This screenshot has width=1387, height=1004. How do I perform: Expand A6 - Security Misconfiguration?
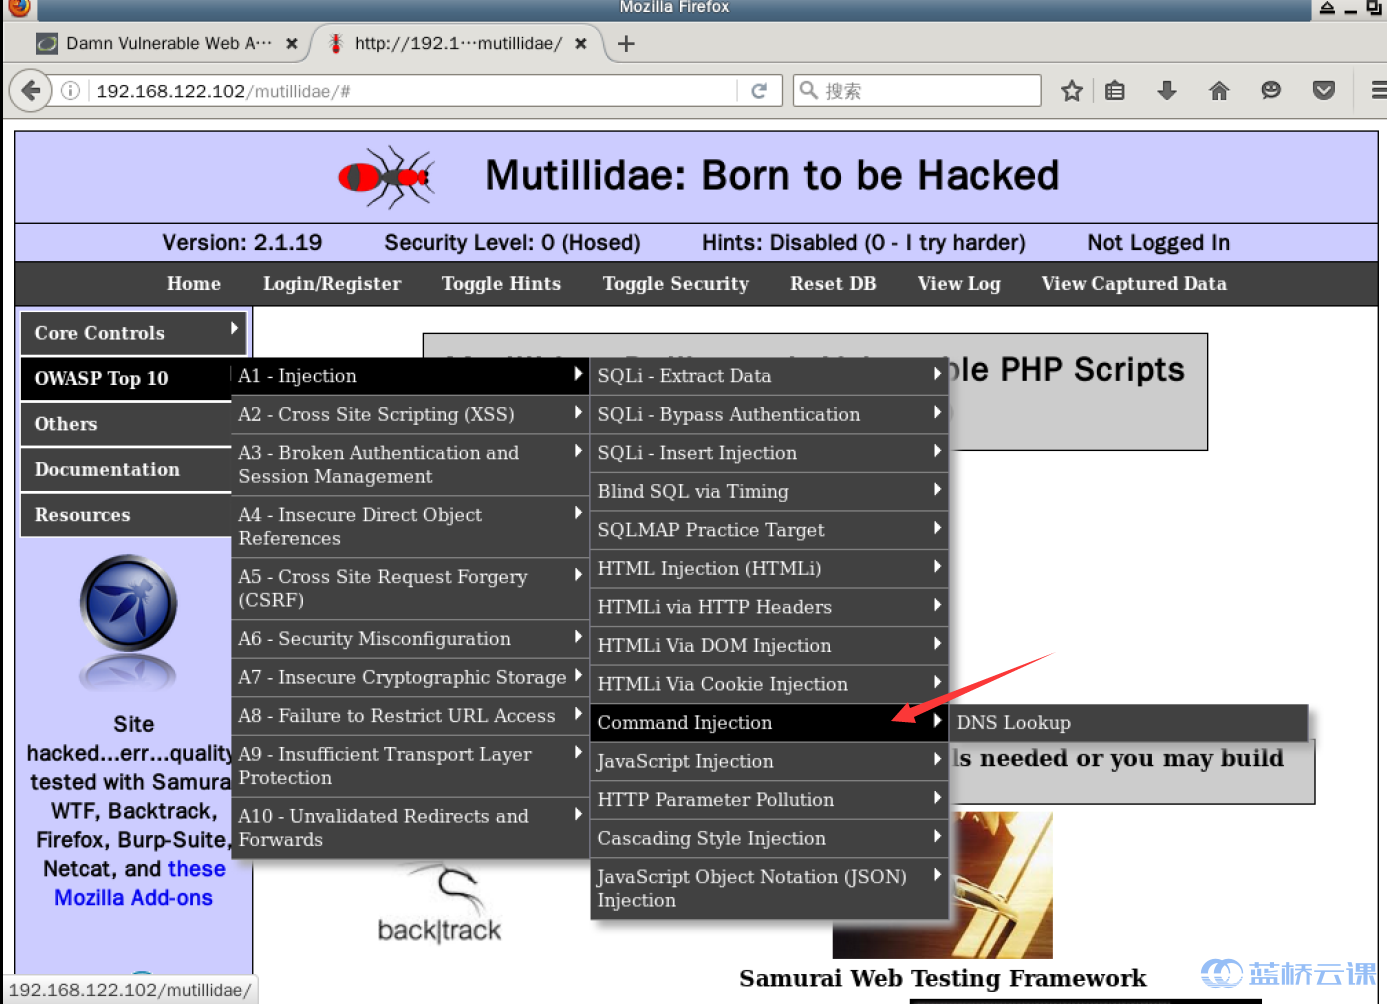(410, 639)
